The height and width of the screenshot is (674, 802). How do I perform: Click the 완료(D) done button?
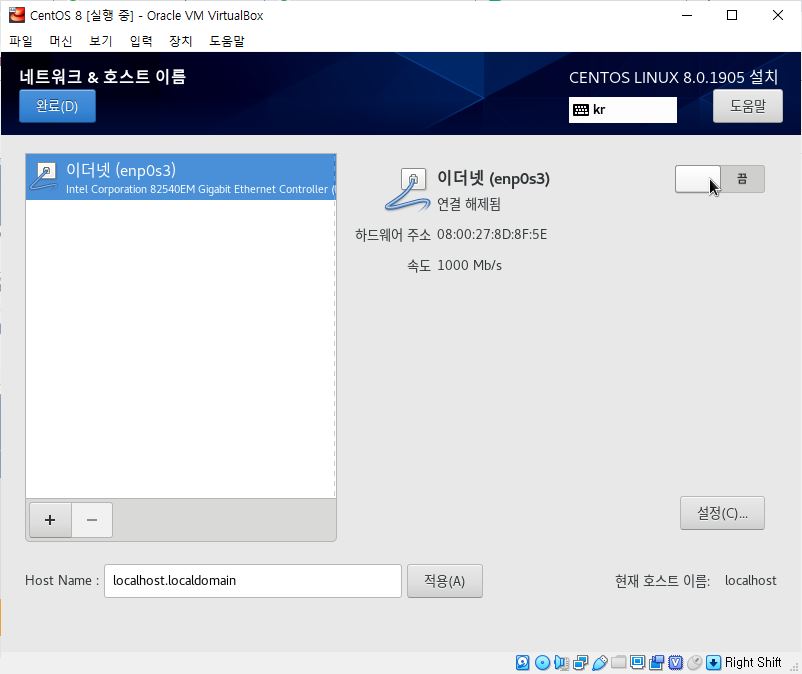(57, 106)
